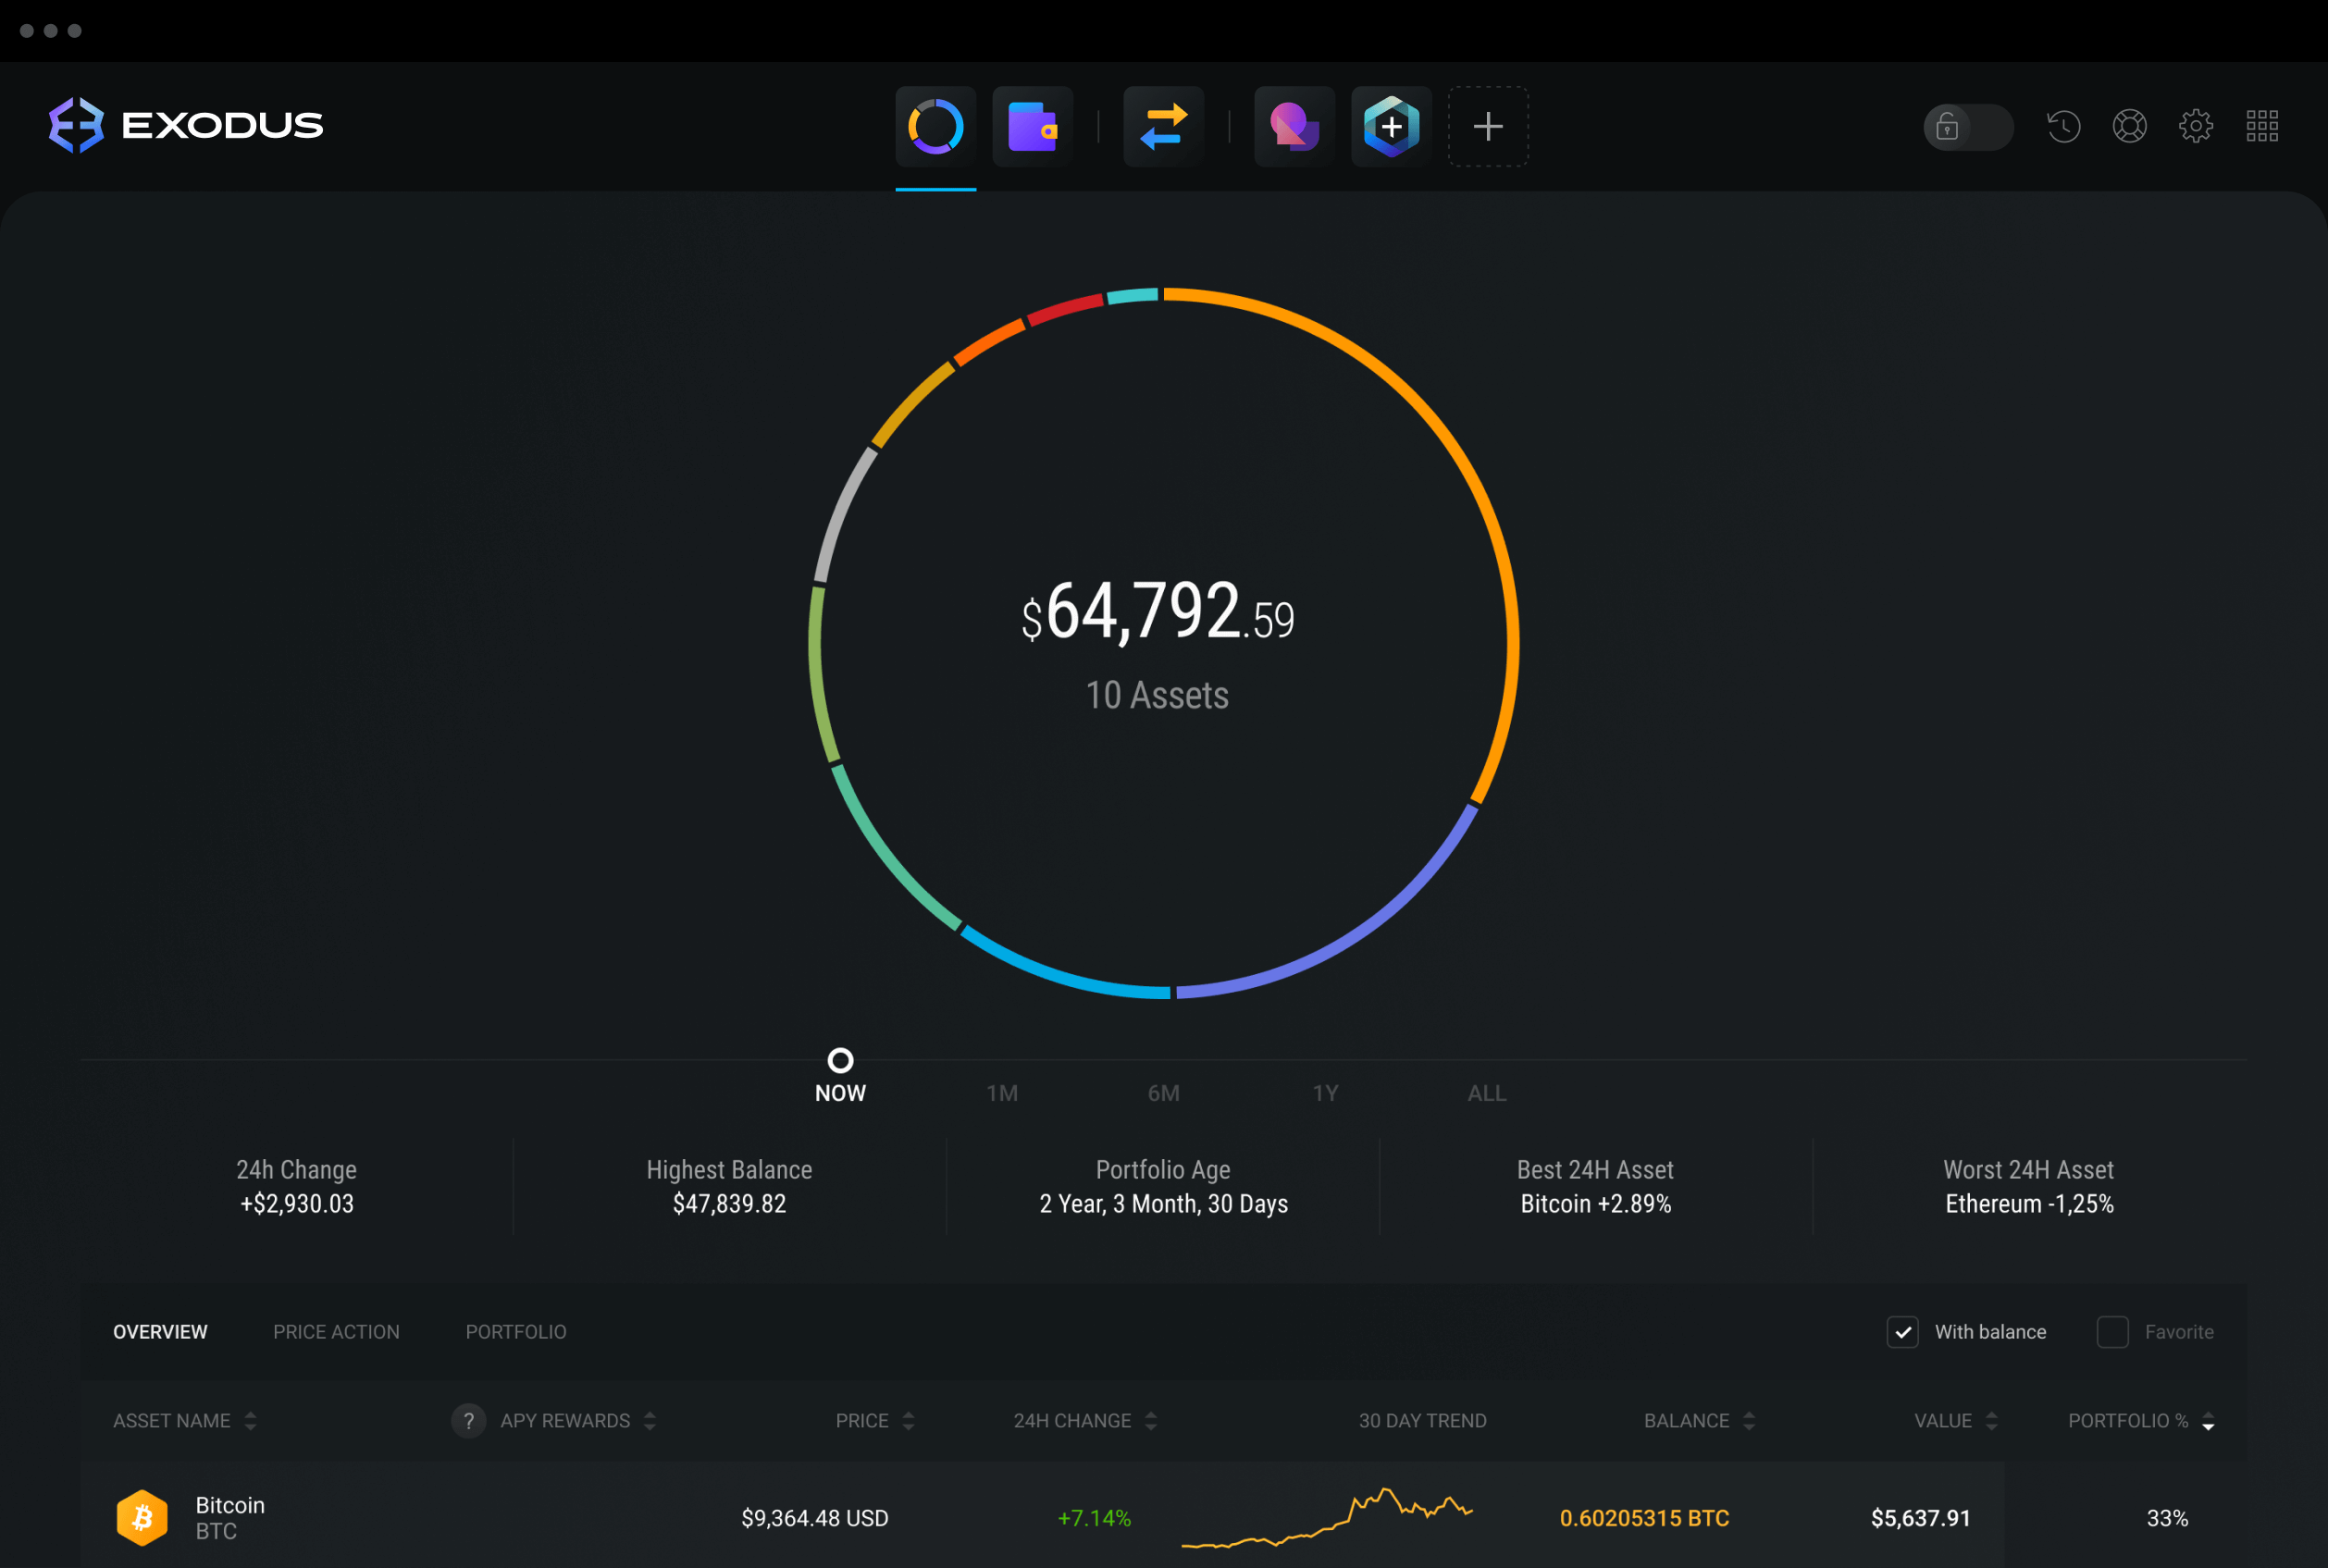Drag the portfolio timeline NOW marker
The height and width of the screenshot is (1568, 2328).
tap(840, 1057)
